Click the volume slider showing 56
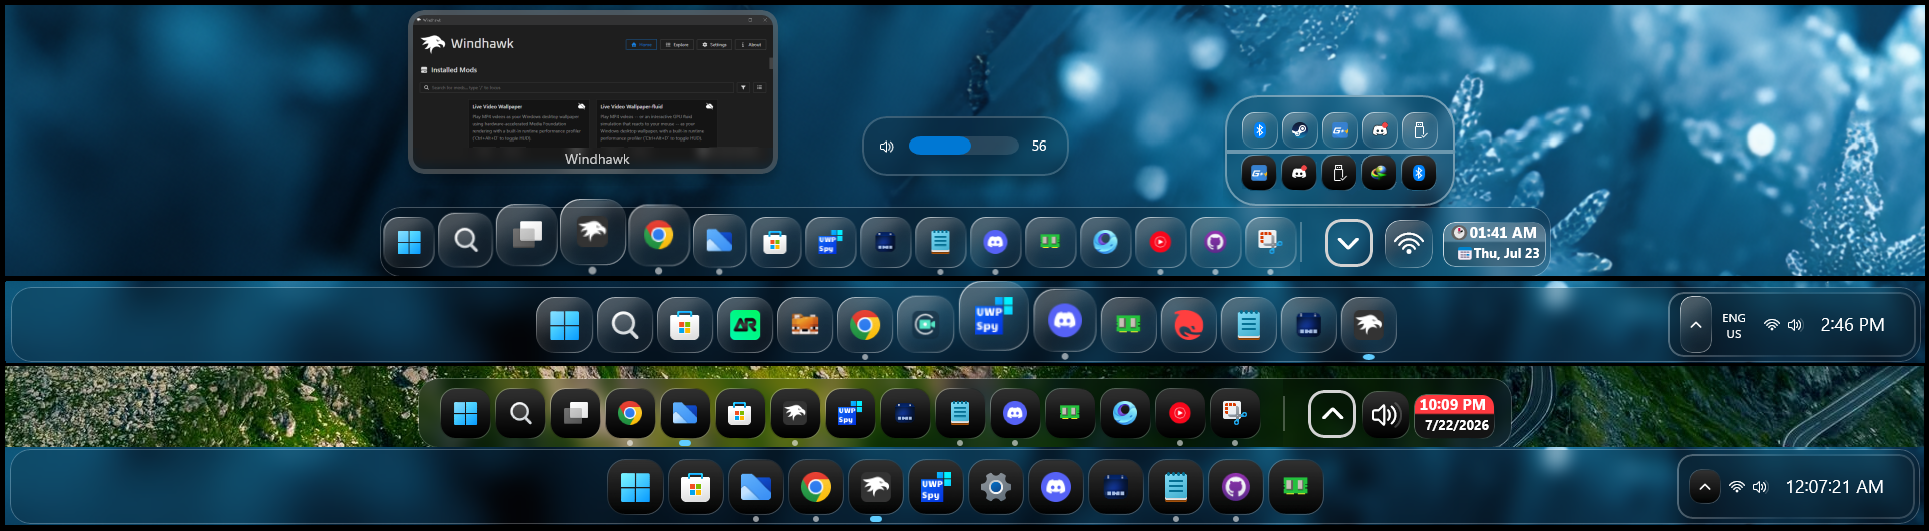 [x=963, y=146]
